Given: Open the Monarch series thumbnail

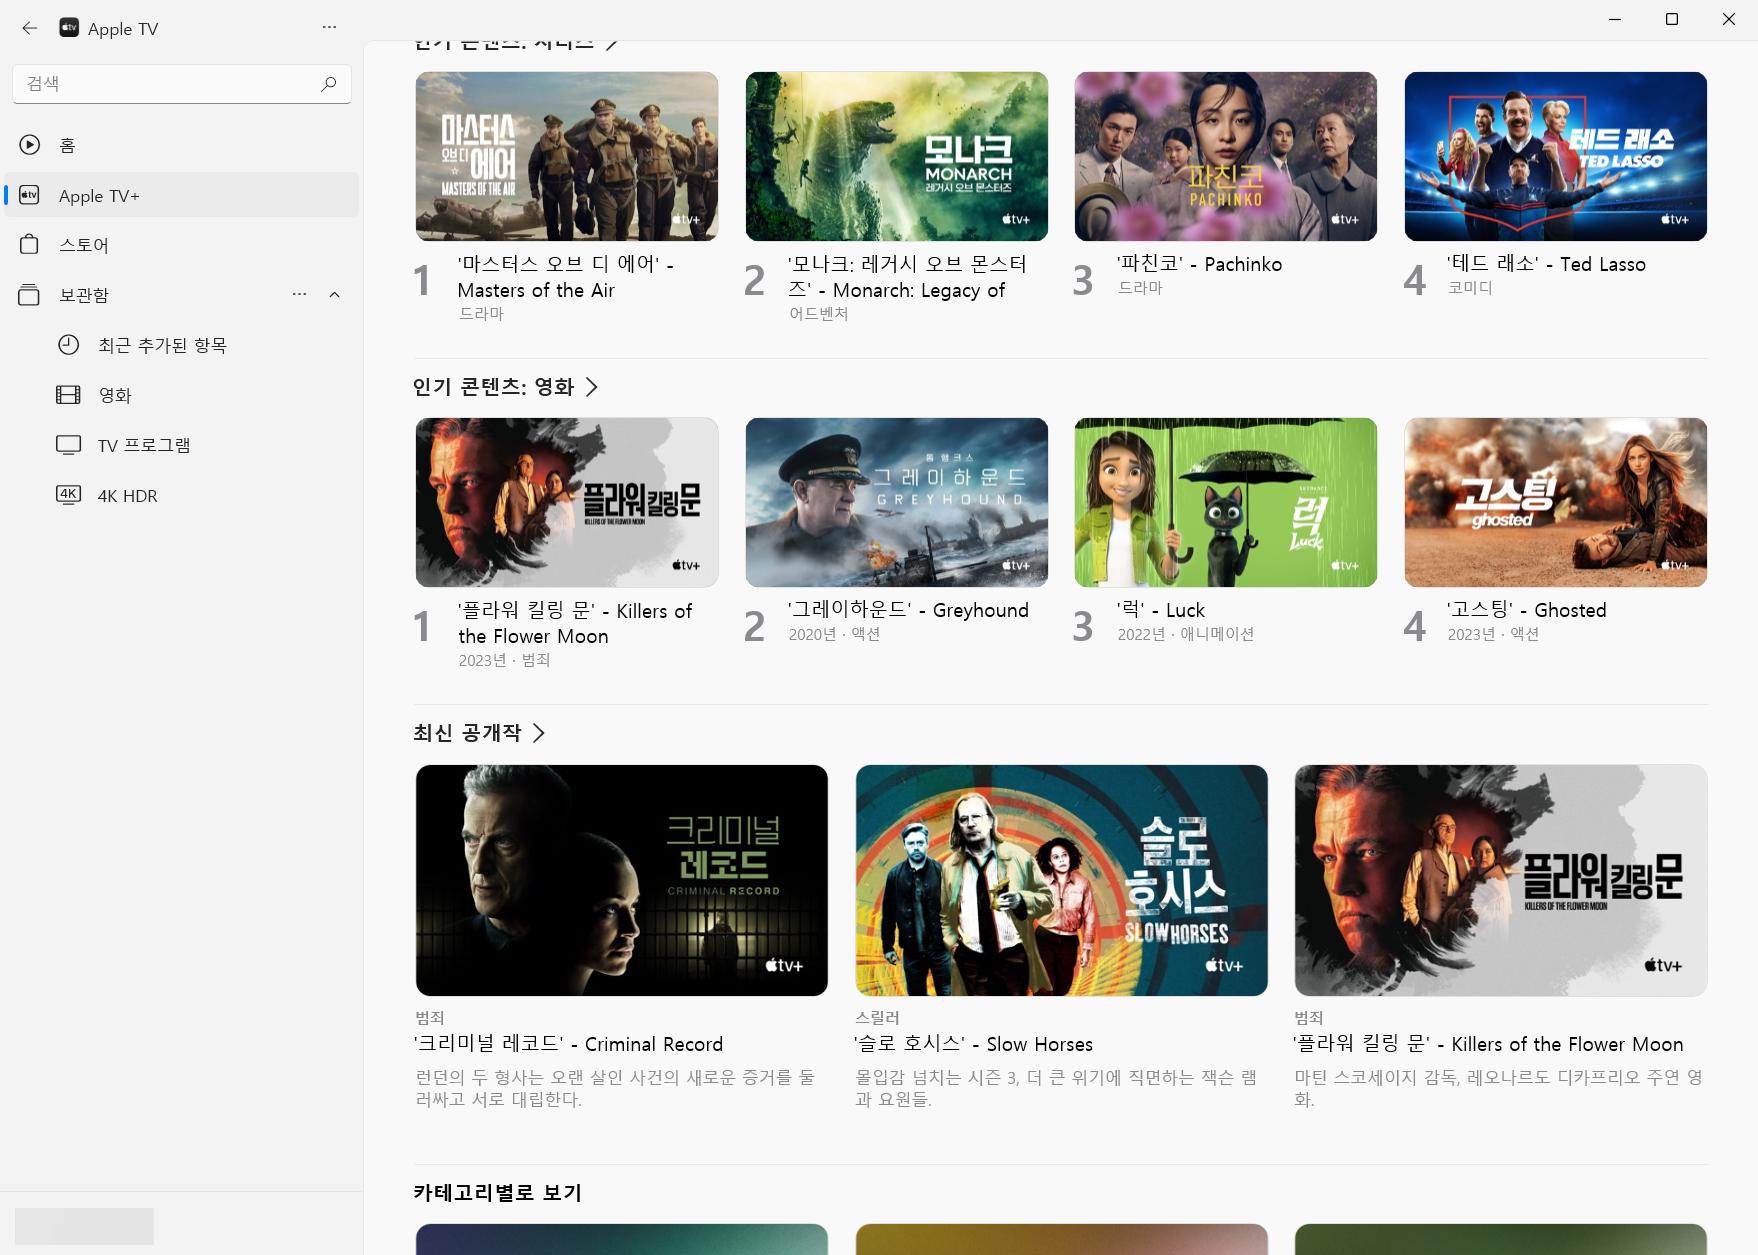Looking at the screenshot, I should (897, 156).
